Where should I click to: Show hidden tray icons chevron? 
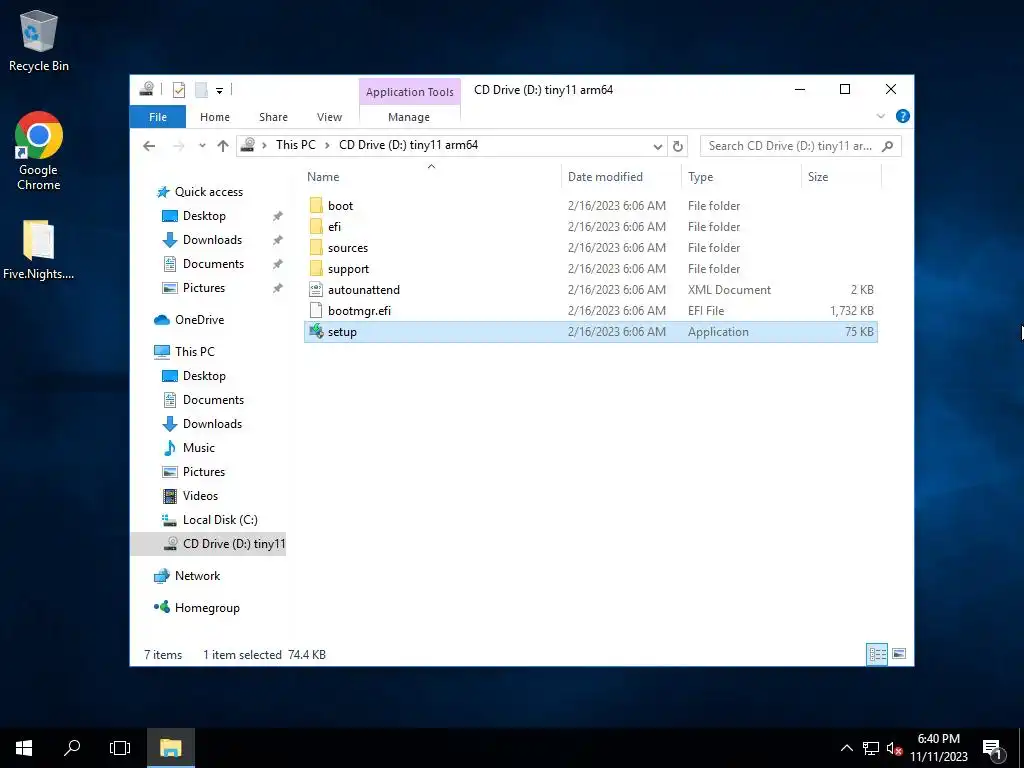click(x=846, y=748)
